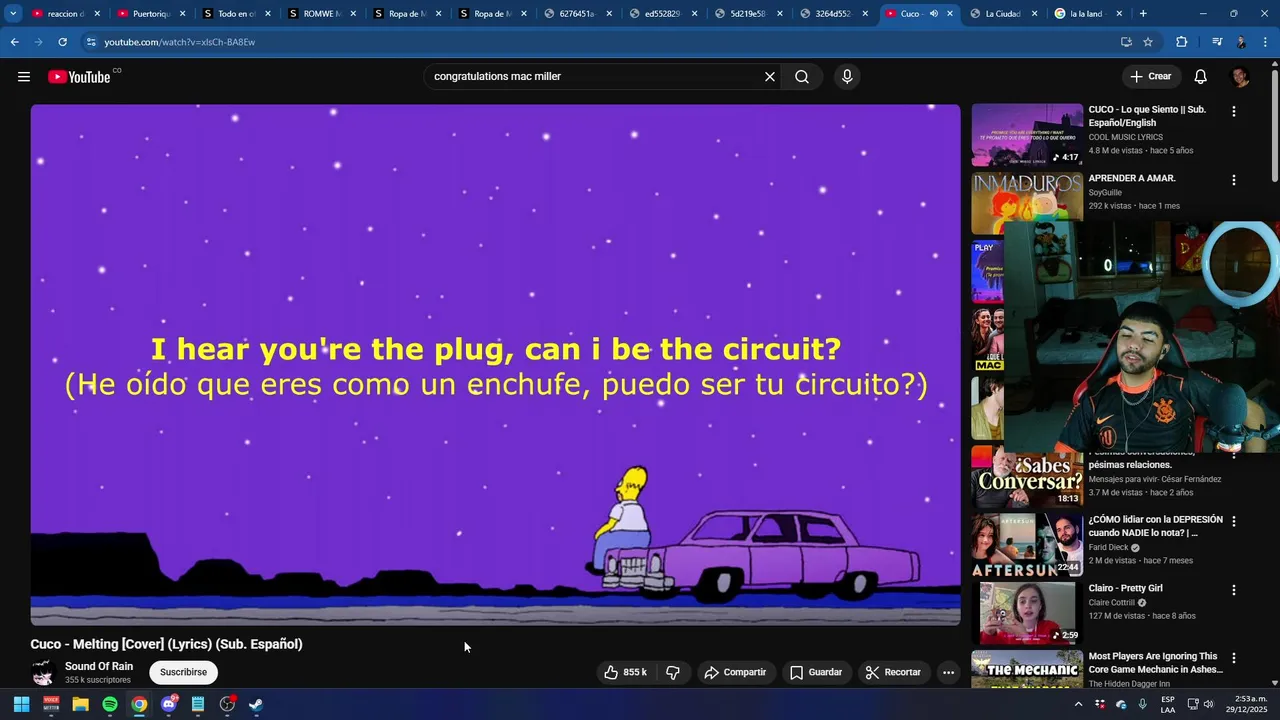
Task: Open the Aftersun depression video thumbnail
Action: pyautogui.click(x=1027, y=546)
